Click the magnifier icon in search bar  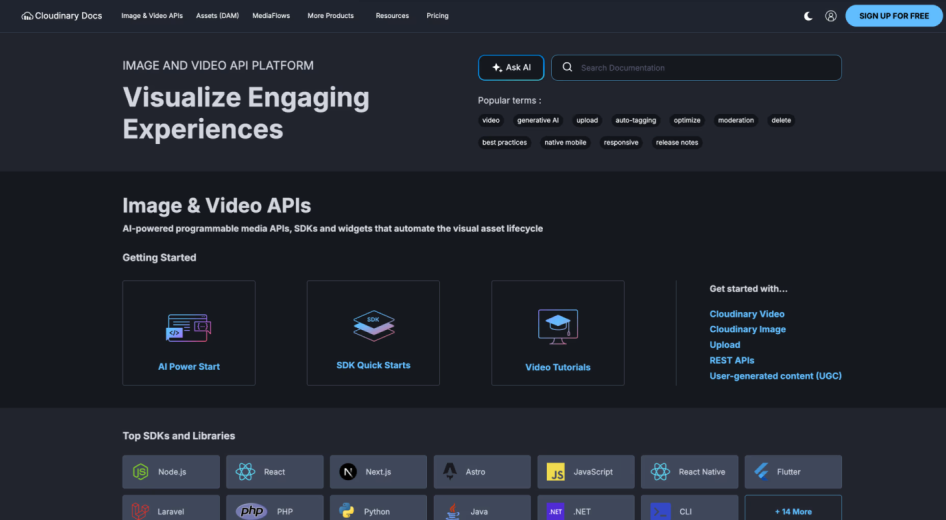pos(567,68)
